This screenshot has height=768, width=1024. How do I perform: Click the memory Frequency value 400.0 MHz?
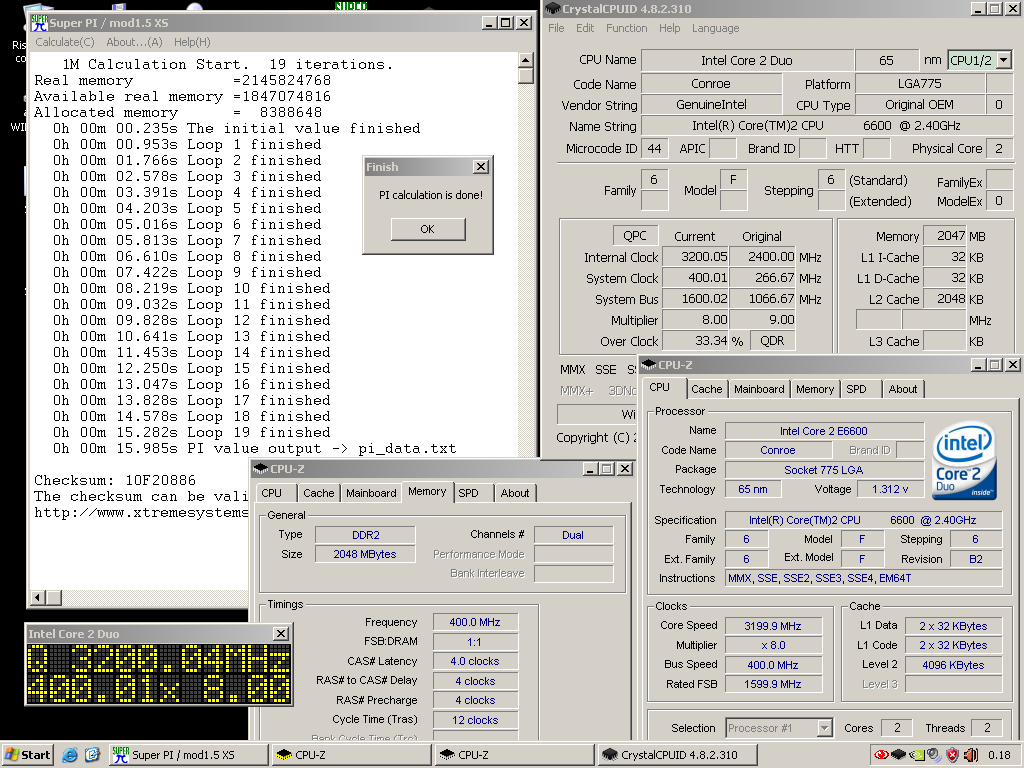point(475,622)
